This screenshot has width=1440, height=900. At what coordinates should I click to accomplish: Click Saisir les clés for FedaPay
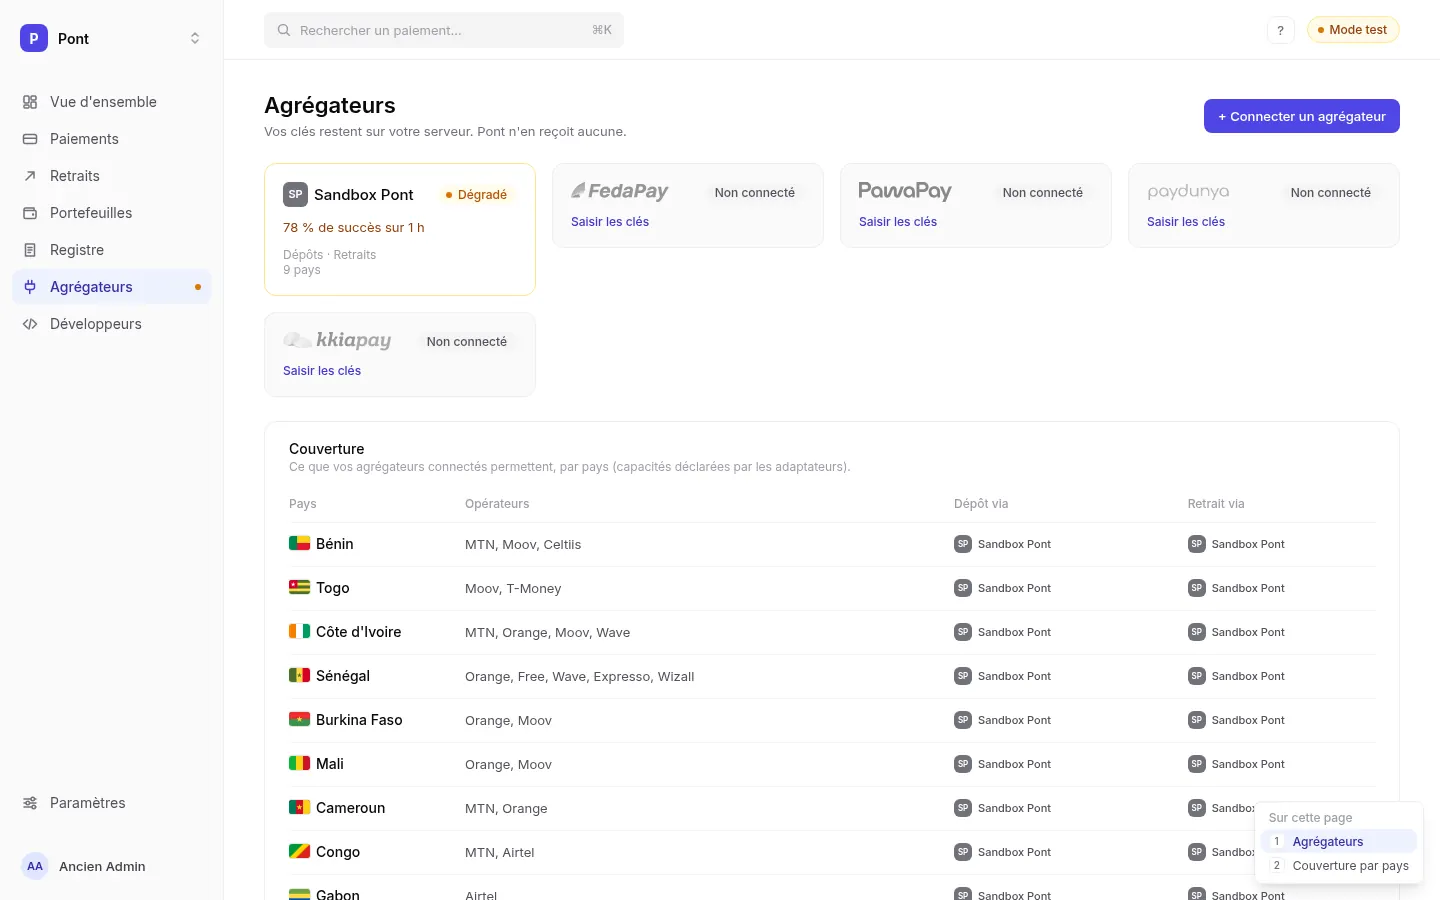click(610, 222)
